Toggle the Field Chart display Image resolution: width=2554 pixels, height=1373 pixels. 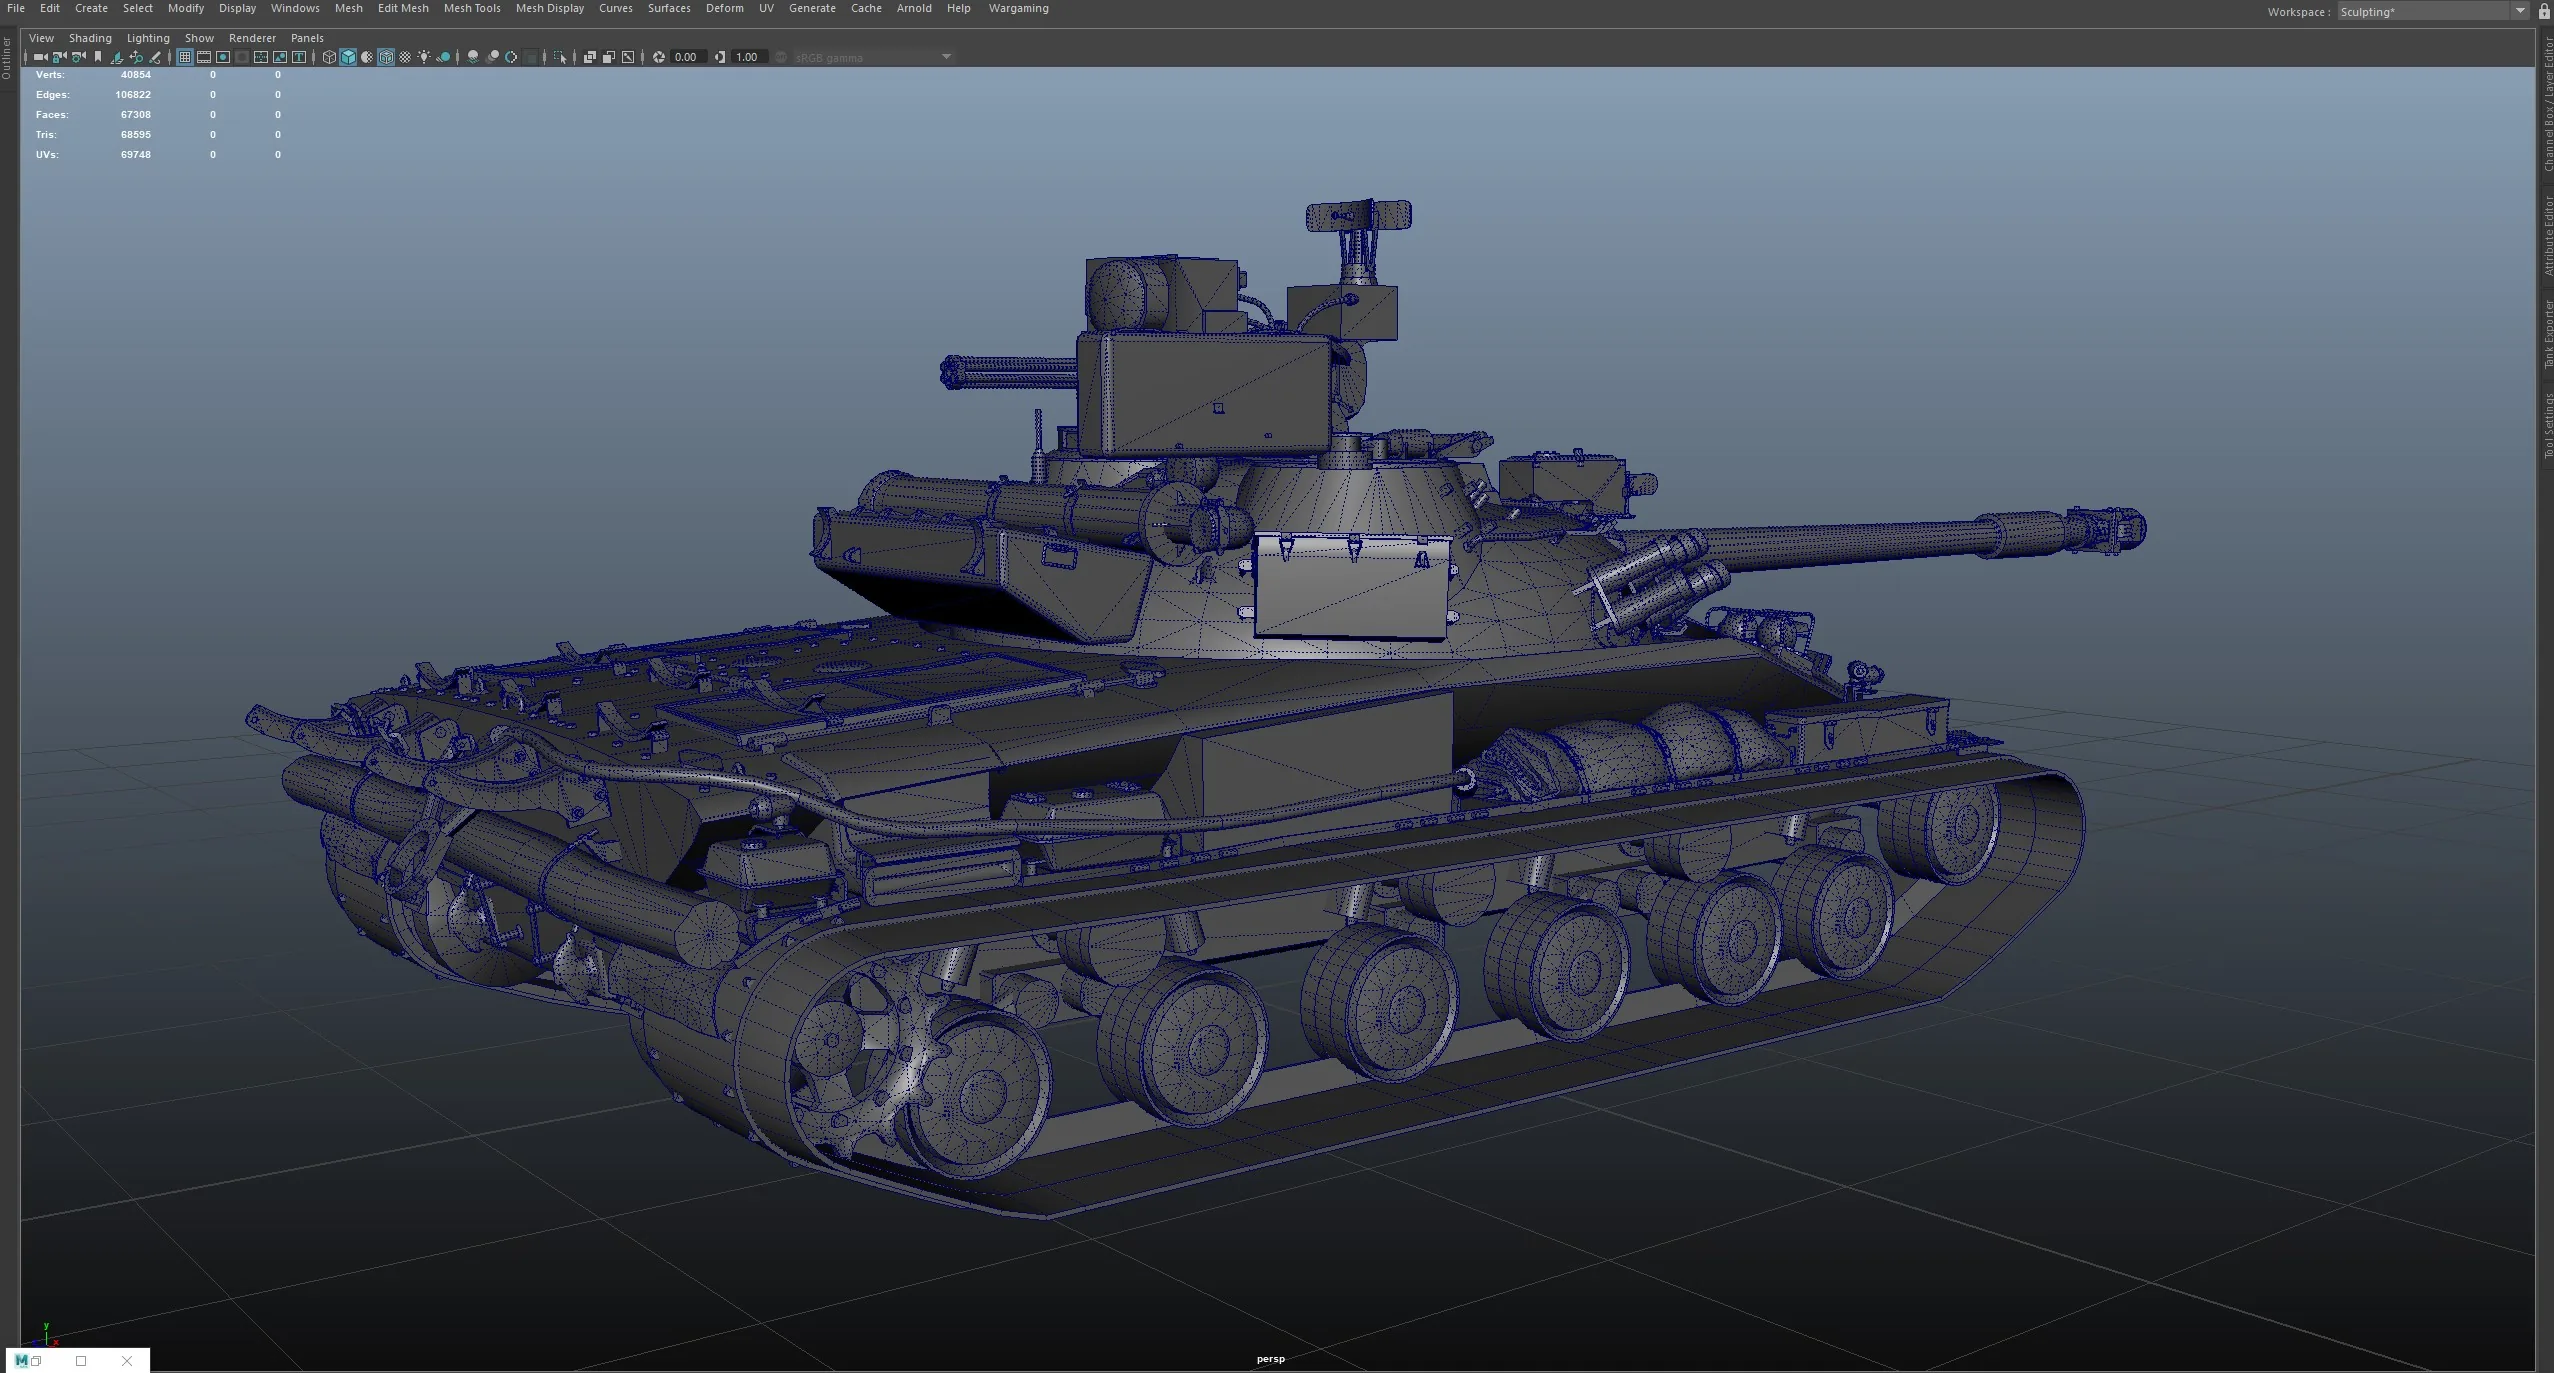coord(261,57)
